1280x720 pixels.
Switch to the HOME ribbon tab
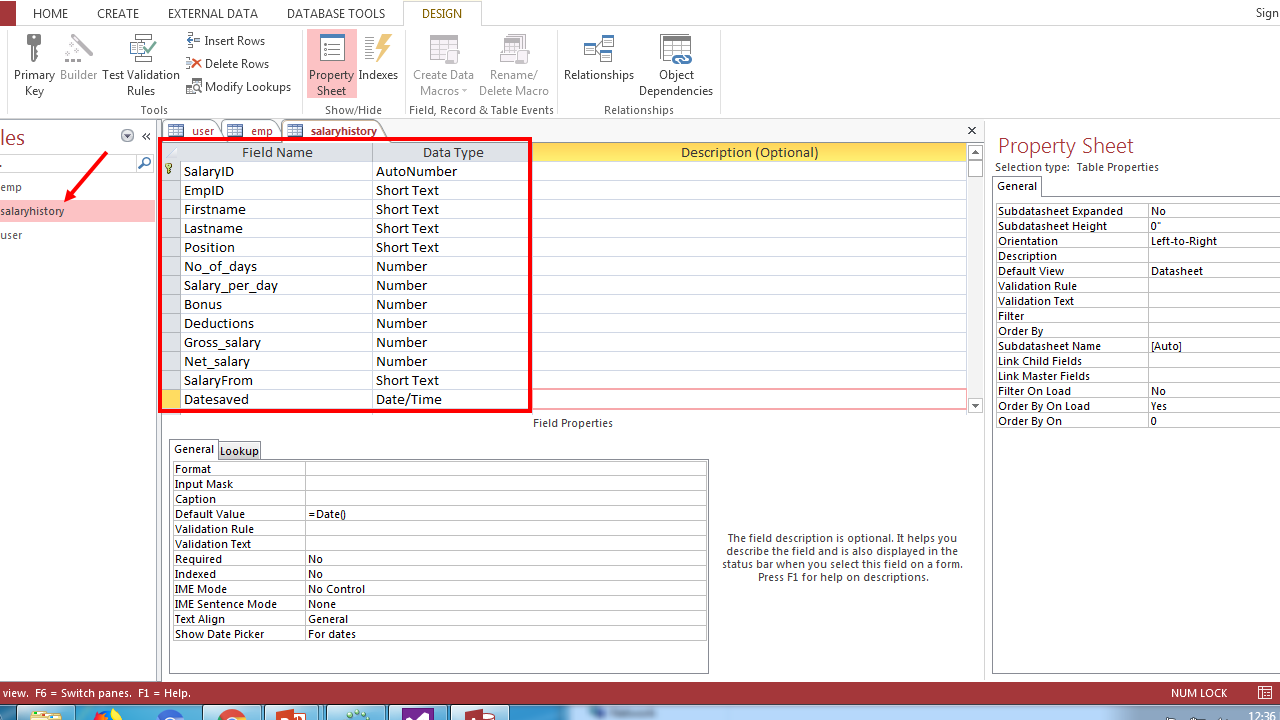50,13
